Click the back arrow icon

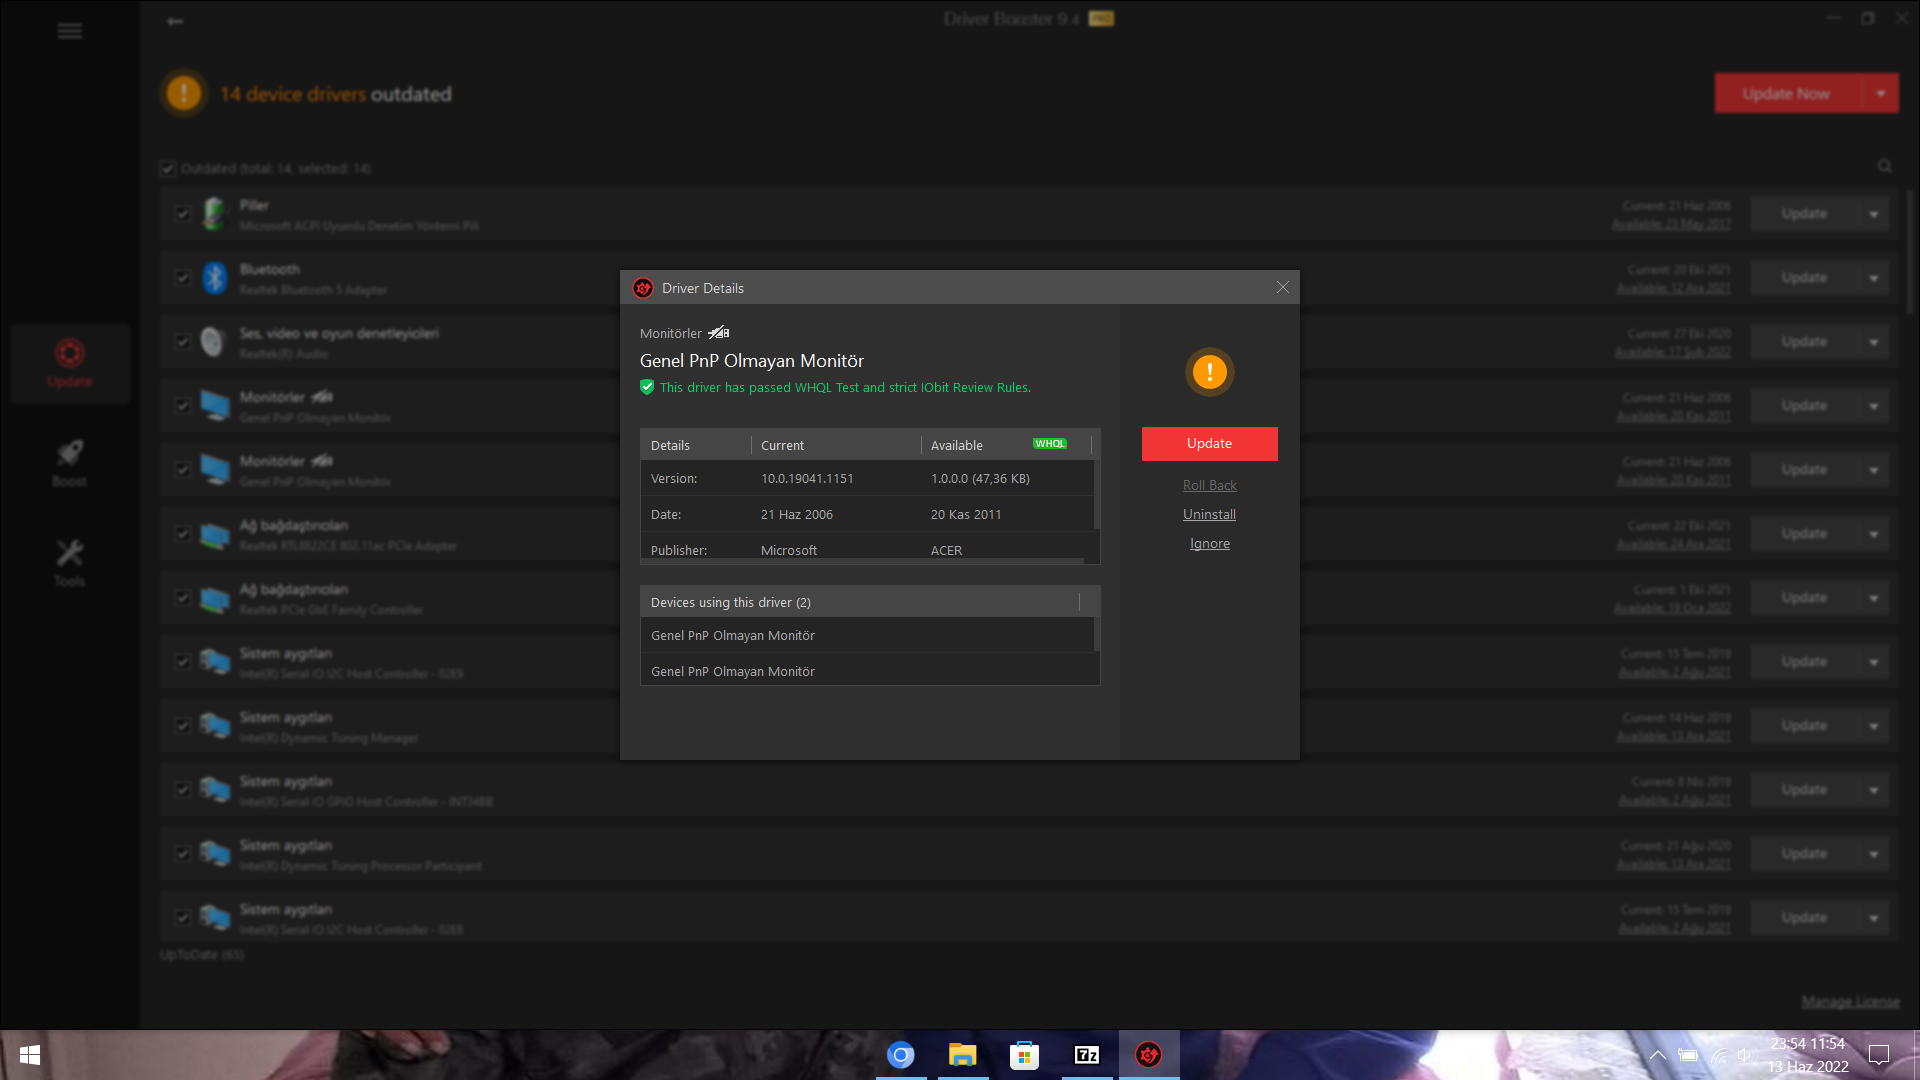[x=175, y=21]
